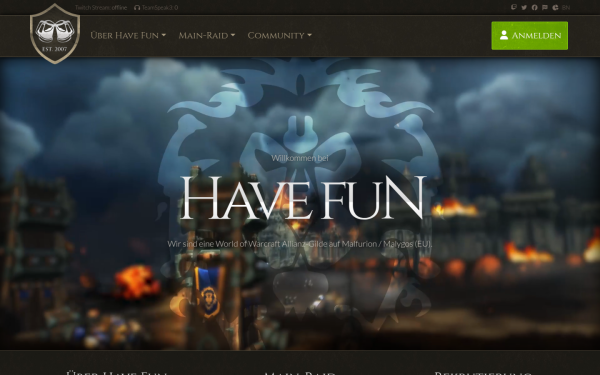600x375 pixels.
Task: Click the large HAVE FUN title
Action: (x=303, y=198)
